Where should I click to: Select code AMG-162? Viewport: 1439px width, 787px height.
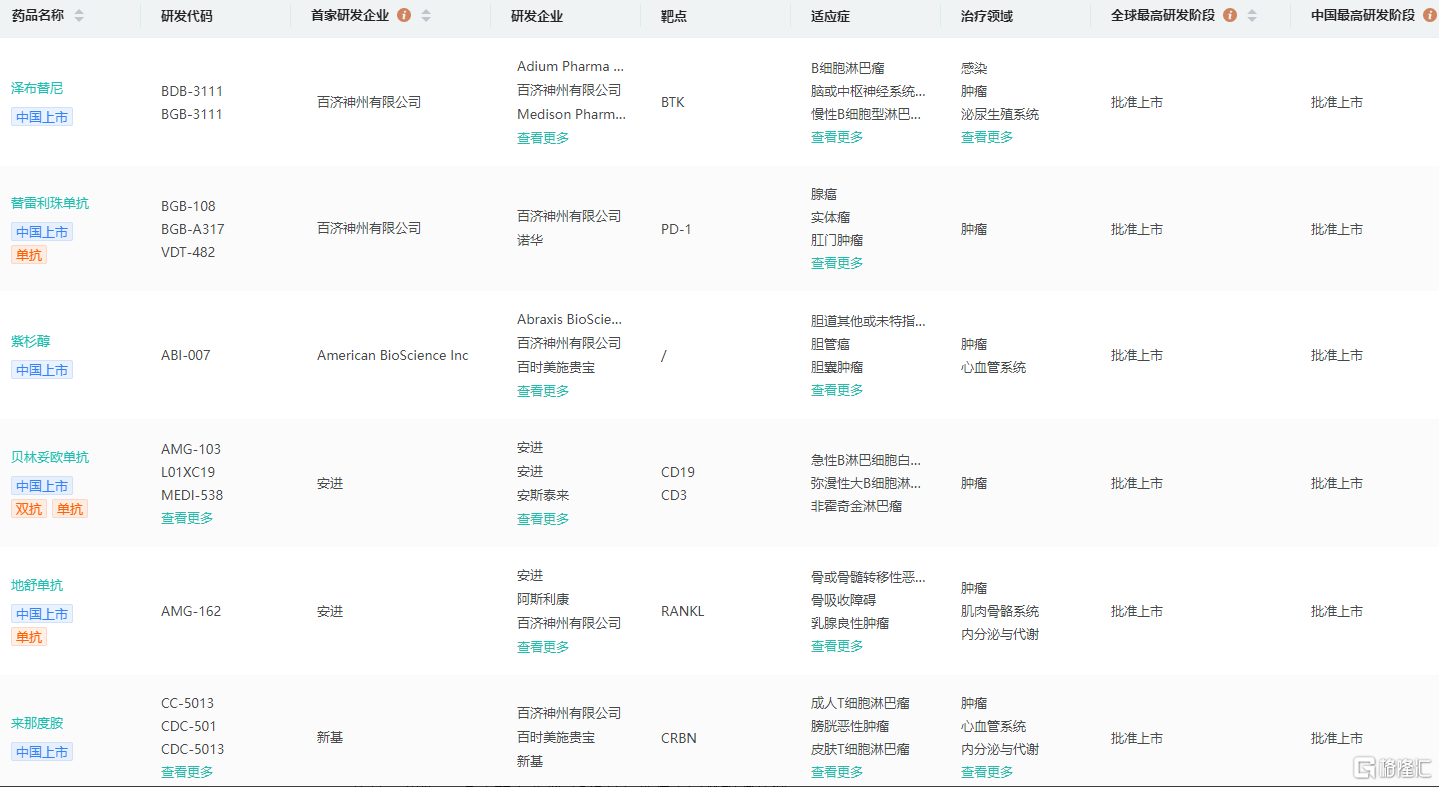tap(191, 611)
